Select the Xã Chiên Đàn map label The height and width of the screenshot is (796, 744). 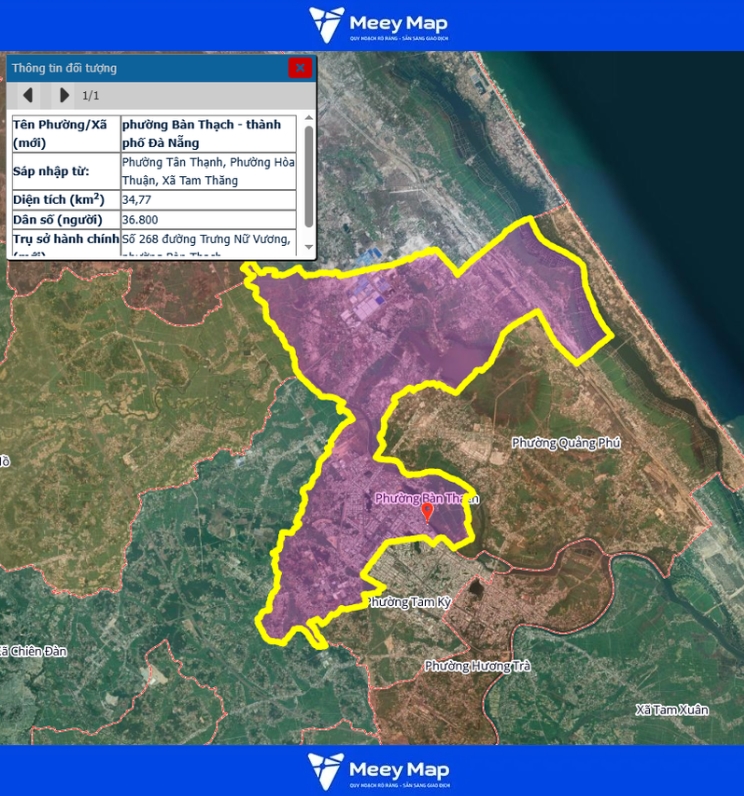(32, 651)
